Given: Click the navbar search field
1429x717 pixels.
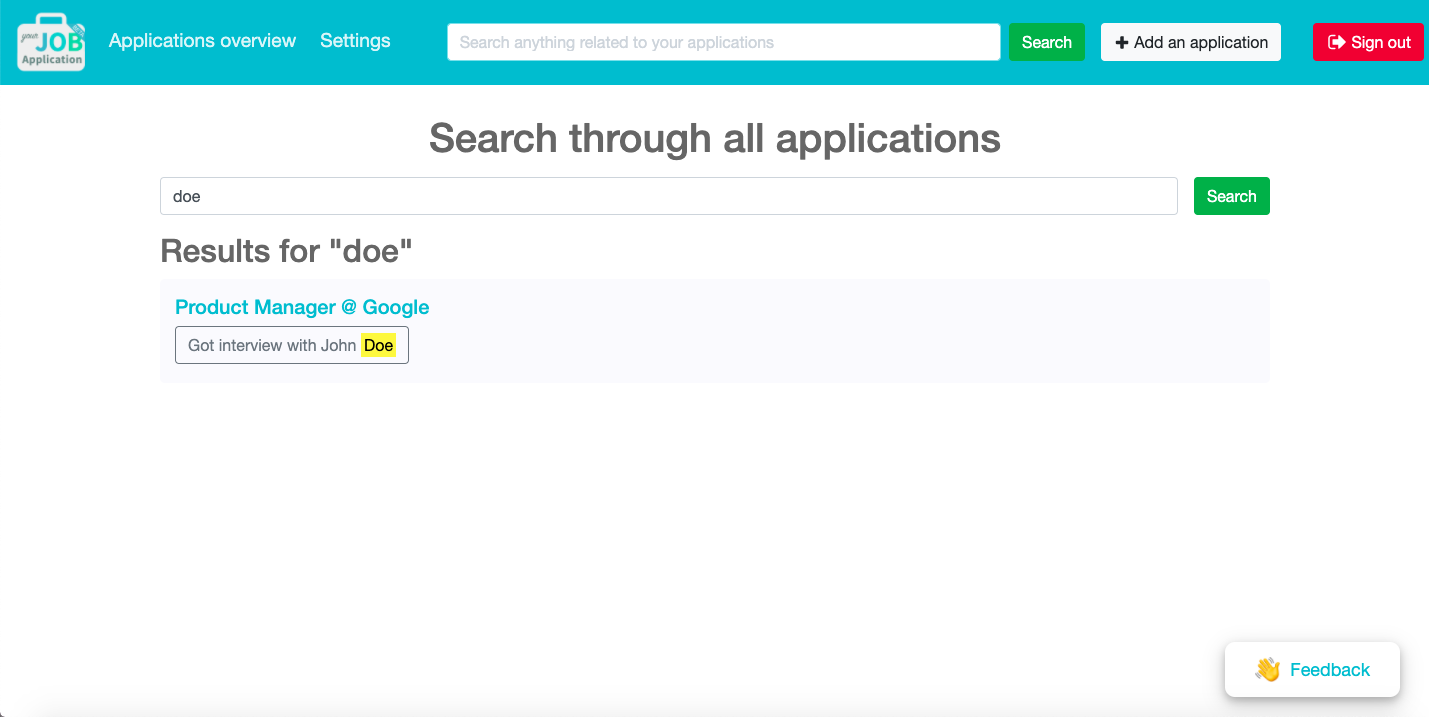Looking at the screenshot, I should [x=723, y=42].
